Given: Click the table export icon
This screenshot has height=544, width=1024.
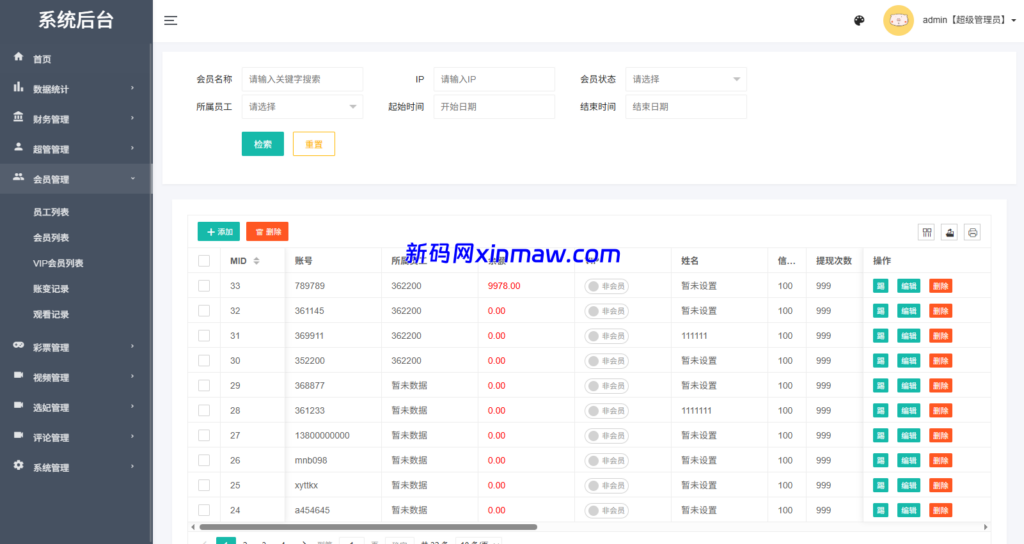Looking at the screenshot, I should tap(950, 232).
